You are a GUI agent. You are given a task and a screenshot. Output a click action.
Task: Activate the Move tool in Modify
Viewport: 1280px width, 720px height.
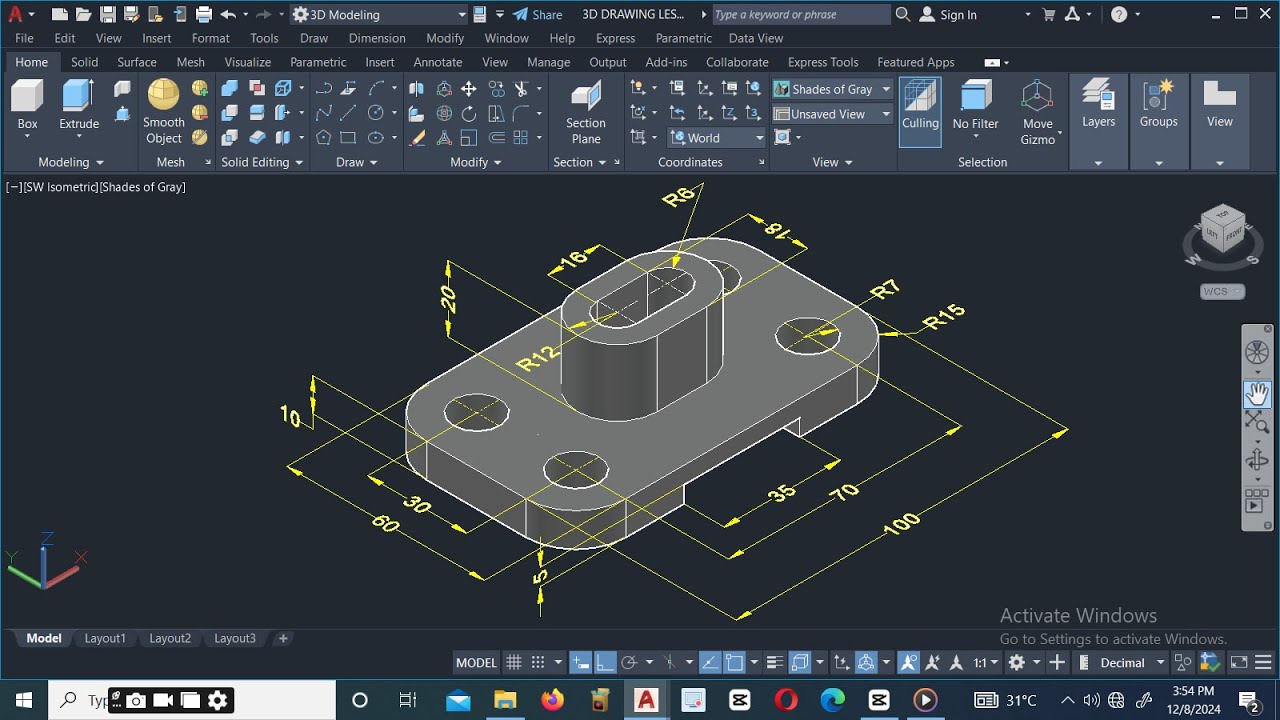tap(468, 89)
